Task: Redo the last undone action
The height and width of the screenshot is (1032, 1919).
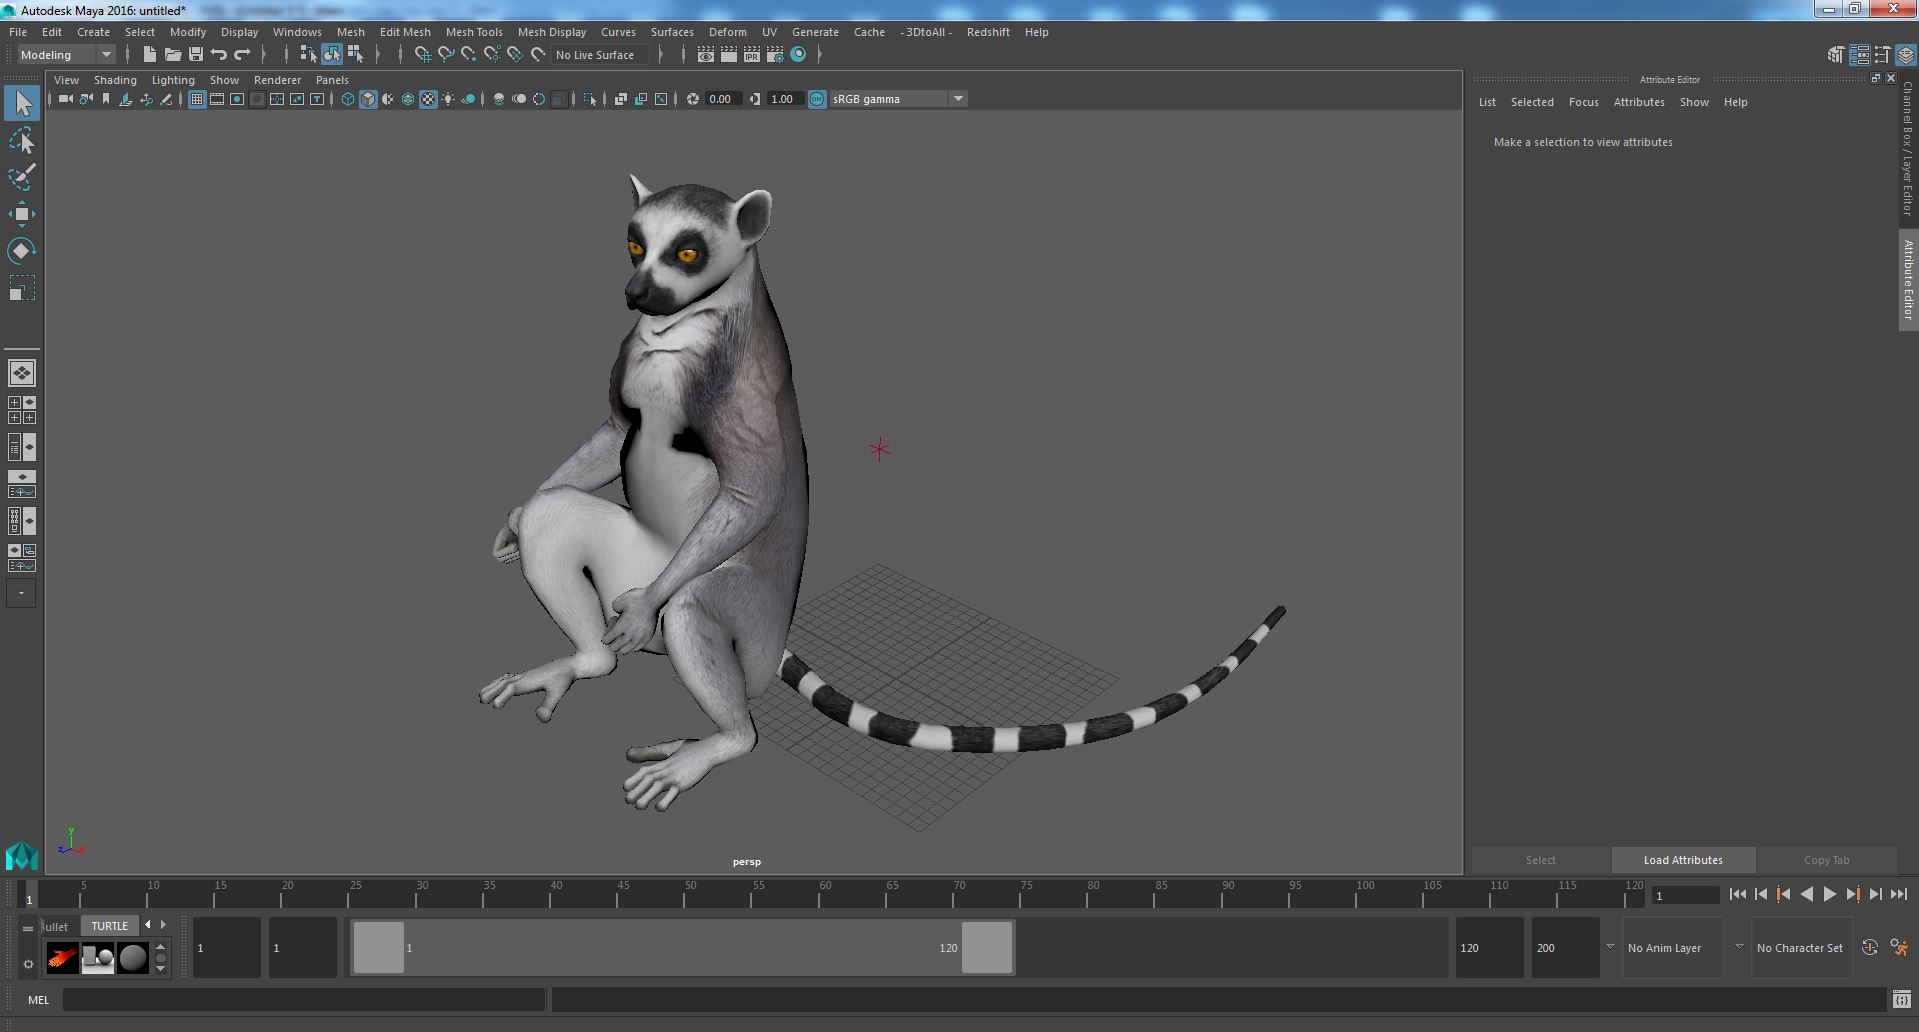Action: pos(241,55)
